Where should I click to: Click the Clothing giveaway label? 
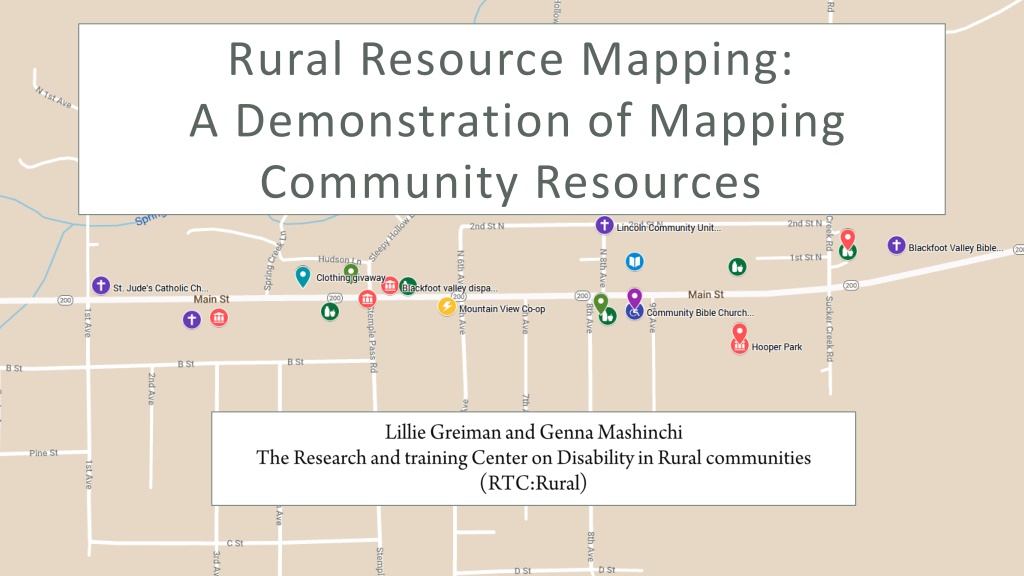pyautogui.click(x=351, y=278)
